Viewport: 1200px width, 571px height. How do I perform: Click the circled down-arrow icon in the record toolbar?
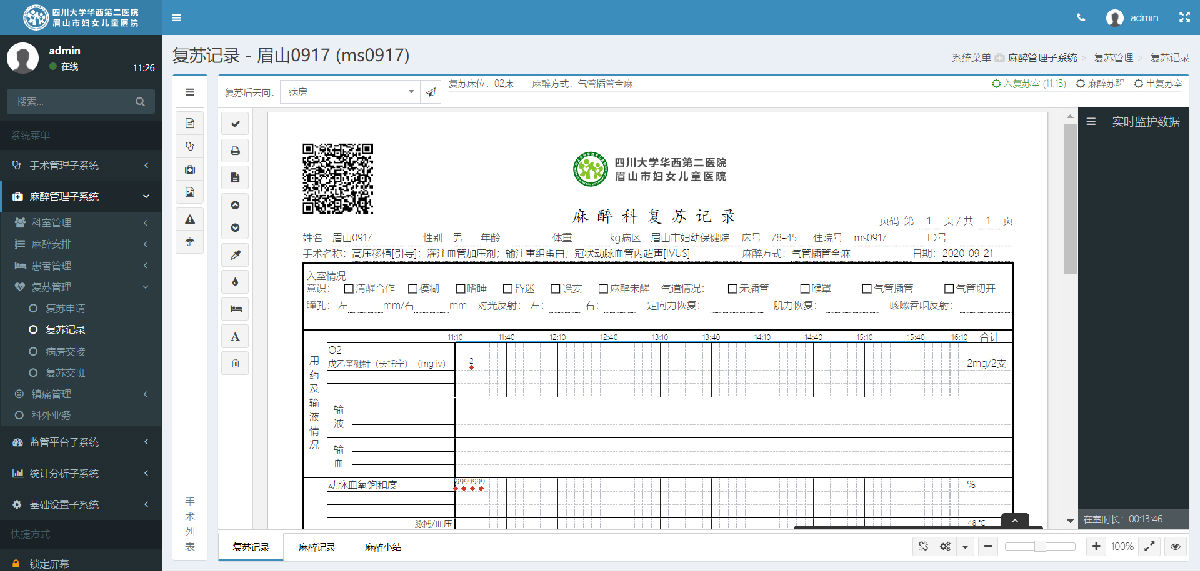tap(235, 228)
